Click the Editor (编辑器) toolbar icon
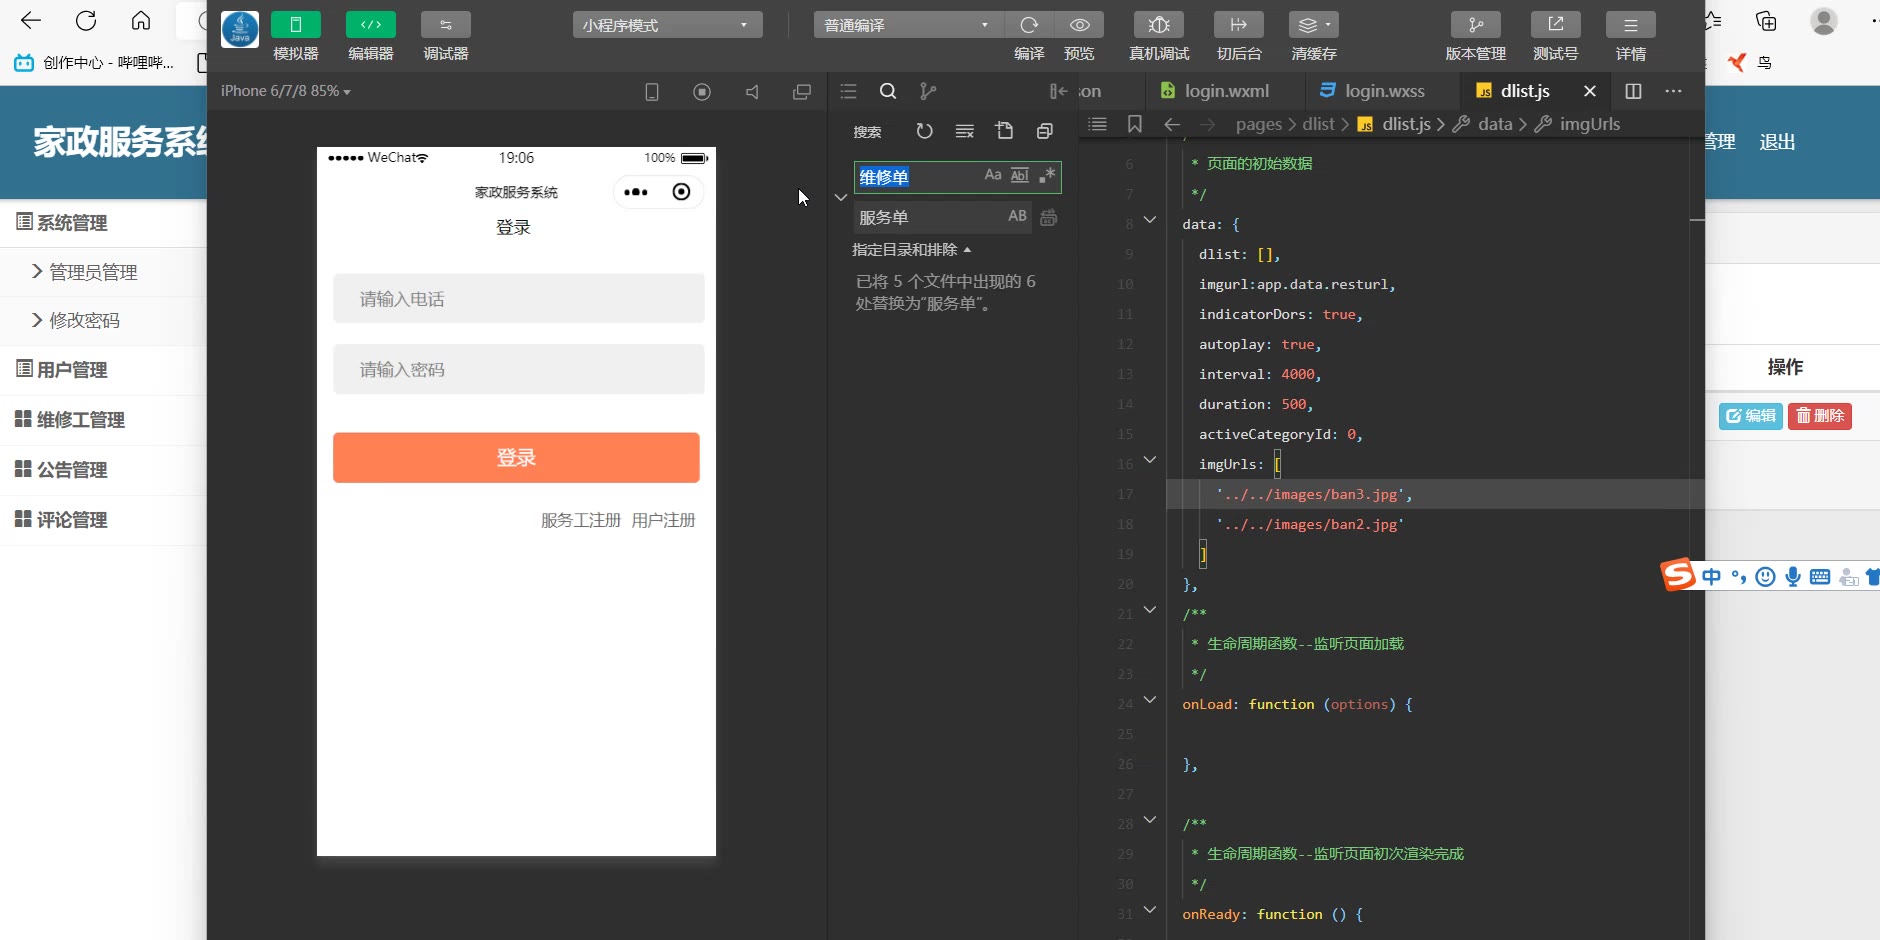 [370, 25]
